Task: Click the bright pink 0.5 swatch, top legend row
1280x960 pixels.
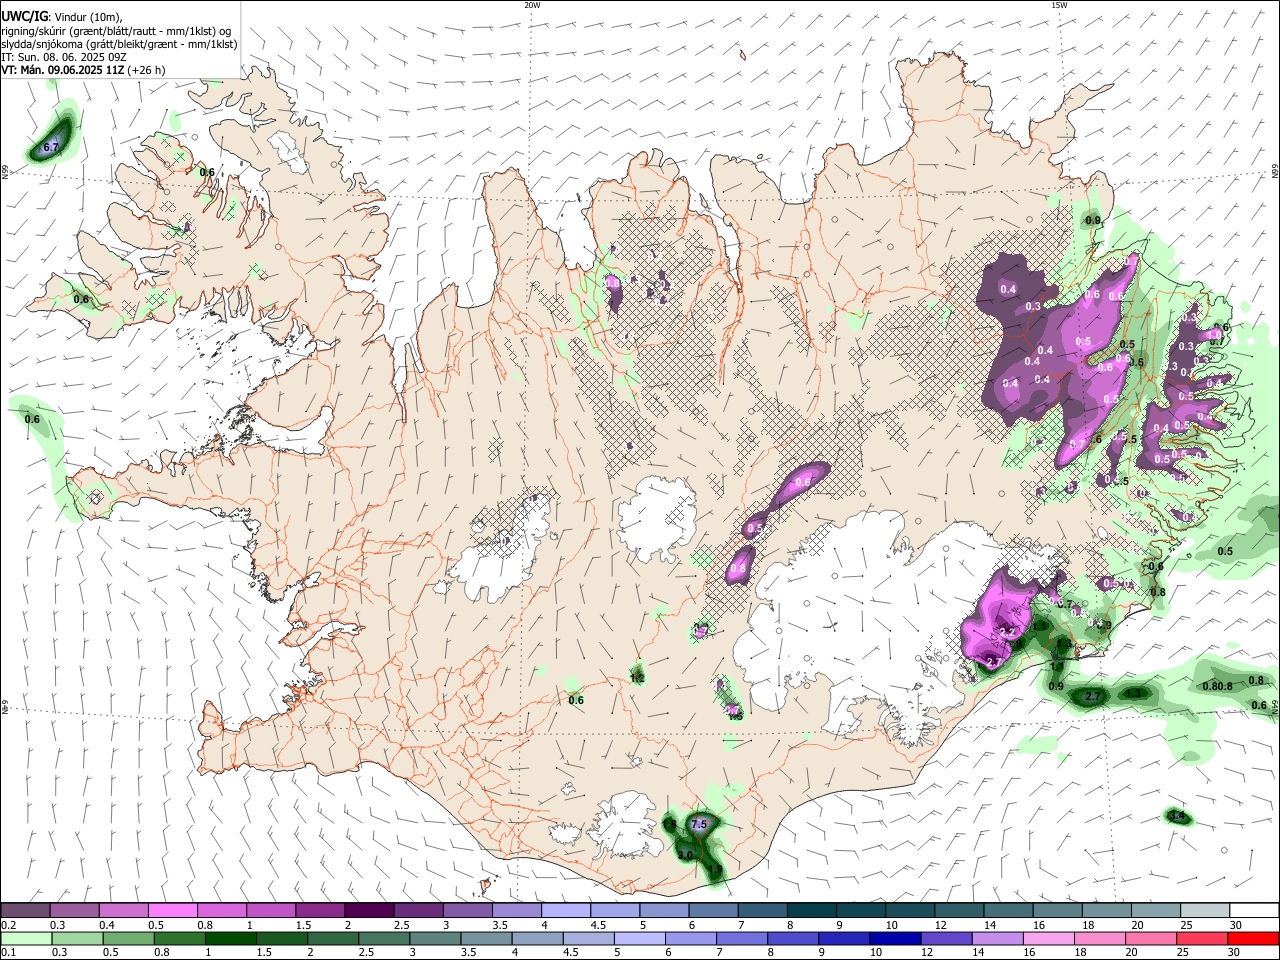Action: pyautogui.click(x=172, y=911)
